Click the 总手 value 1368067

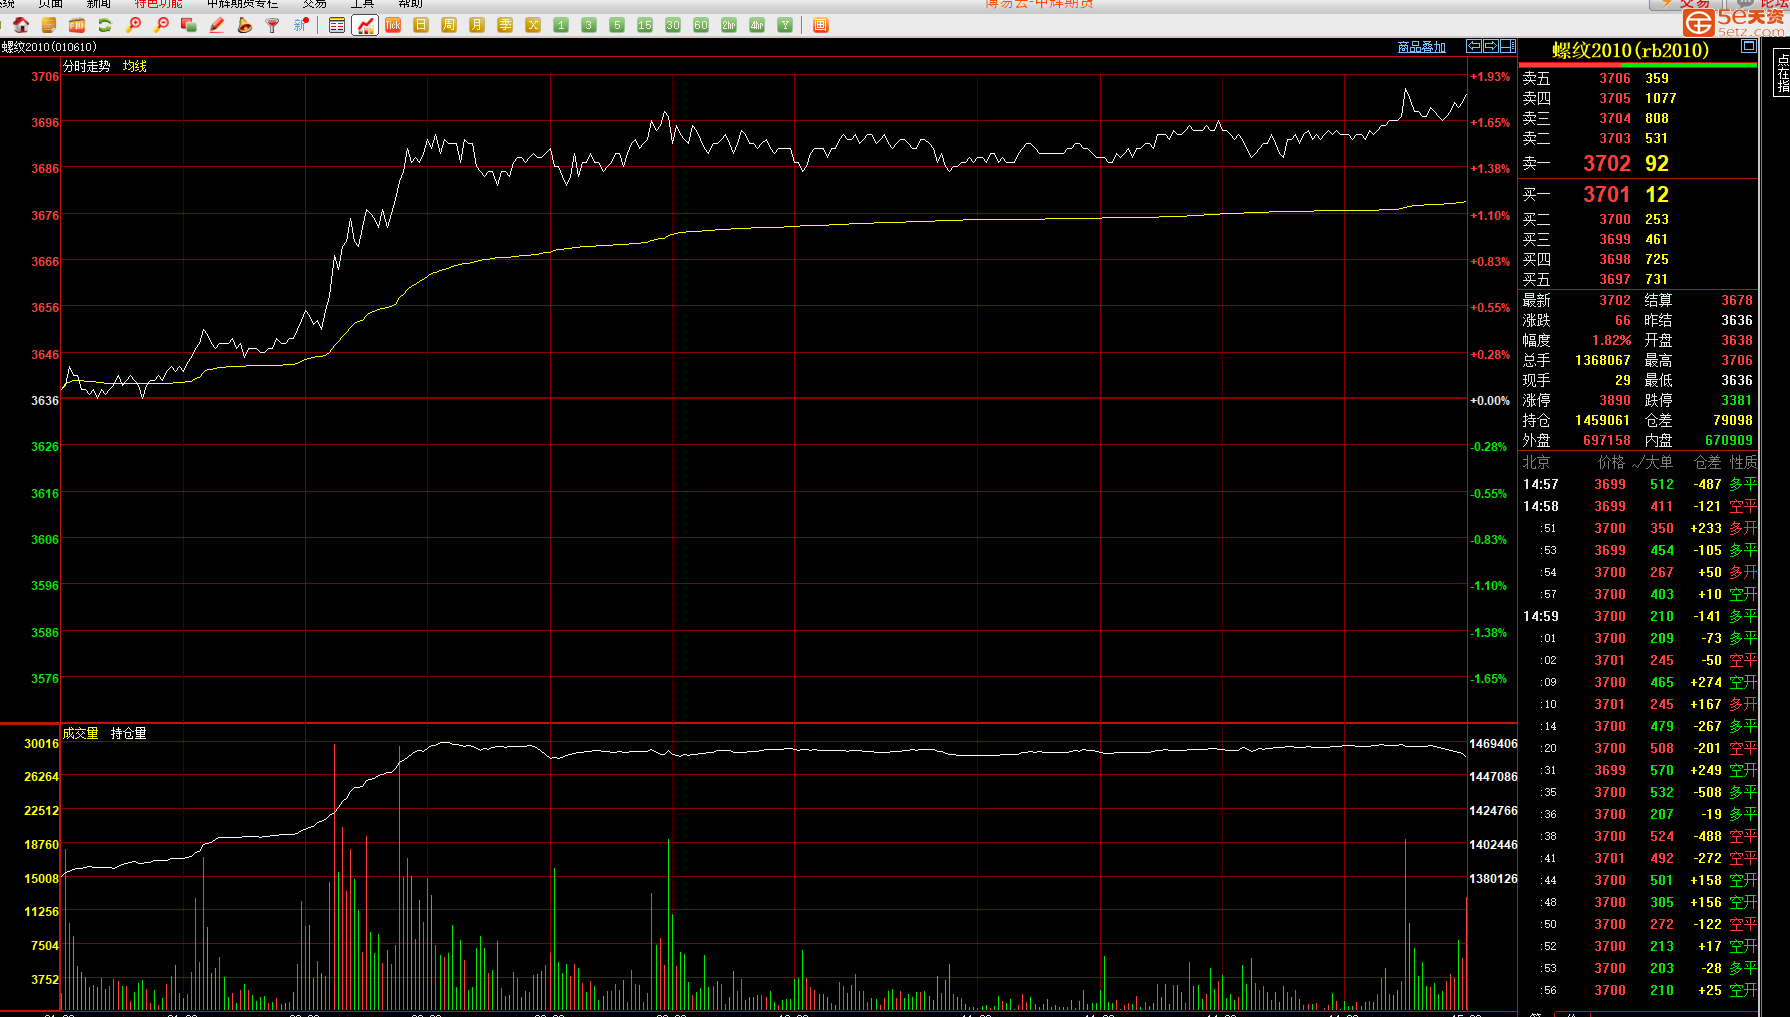pos(1603,360)
